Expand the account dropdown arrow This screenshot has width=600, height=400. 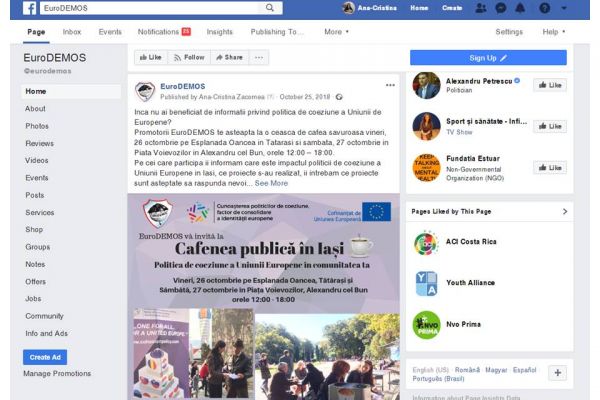coord(564,8)
